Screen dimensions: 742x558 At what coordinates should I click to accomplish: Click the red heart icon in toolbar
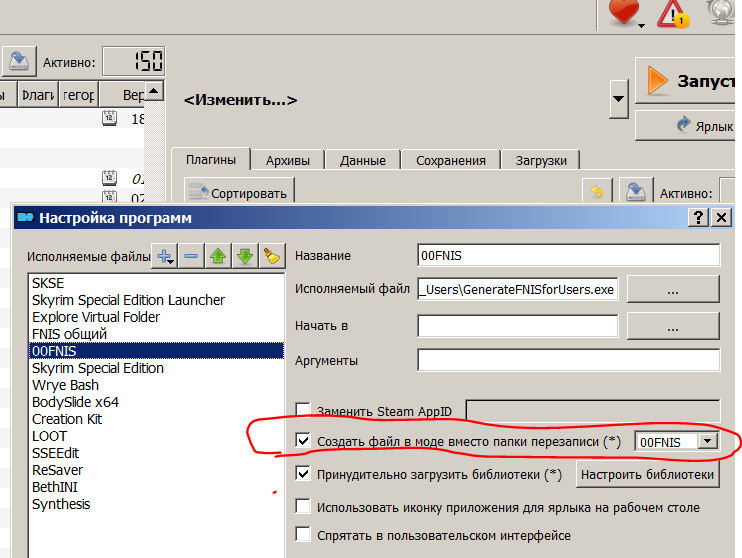(623, 13)
